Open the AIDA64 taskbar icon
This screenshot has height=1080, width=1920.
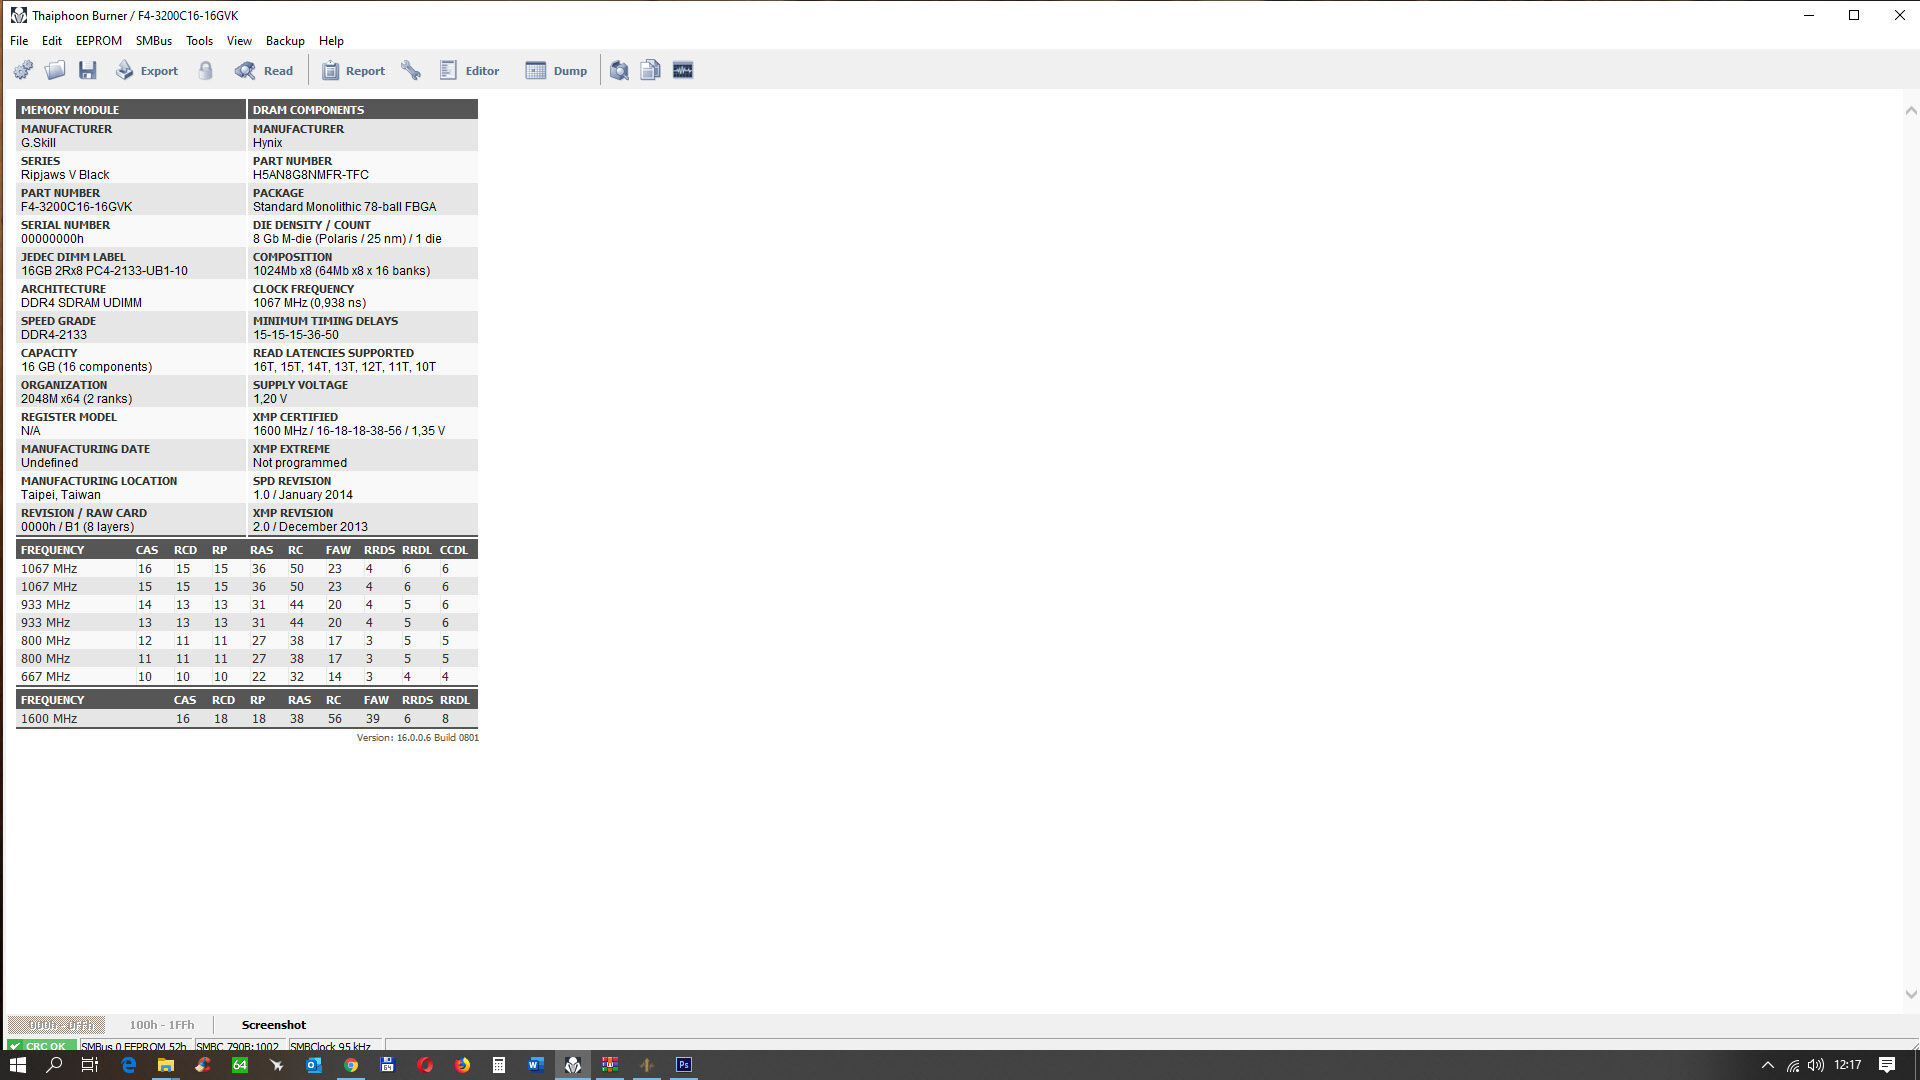pyautogui.click(x=239, y=1065)
